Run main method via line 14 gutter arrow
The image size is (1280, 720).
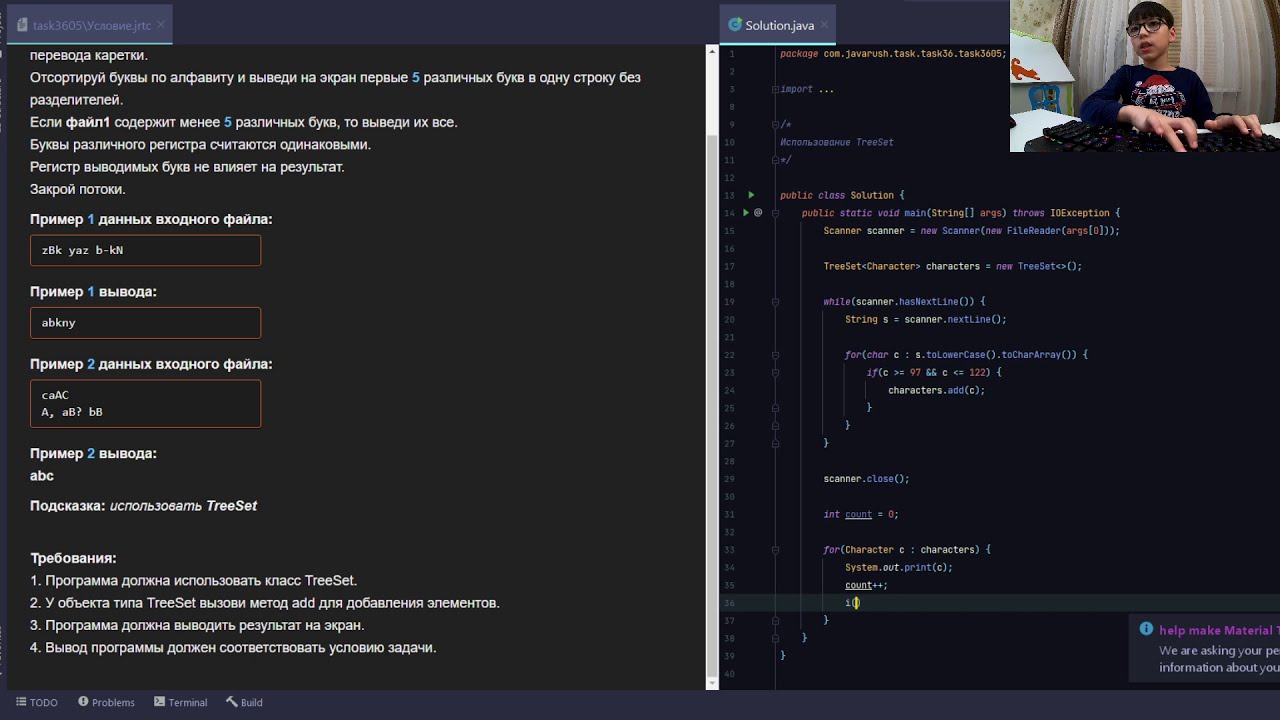point(746,213)
